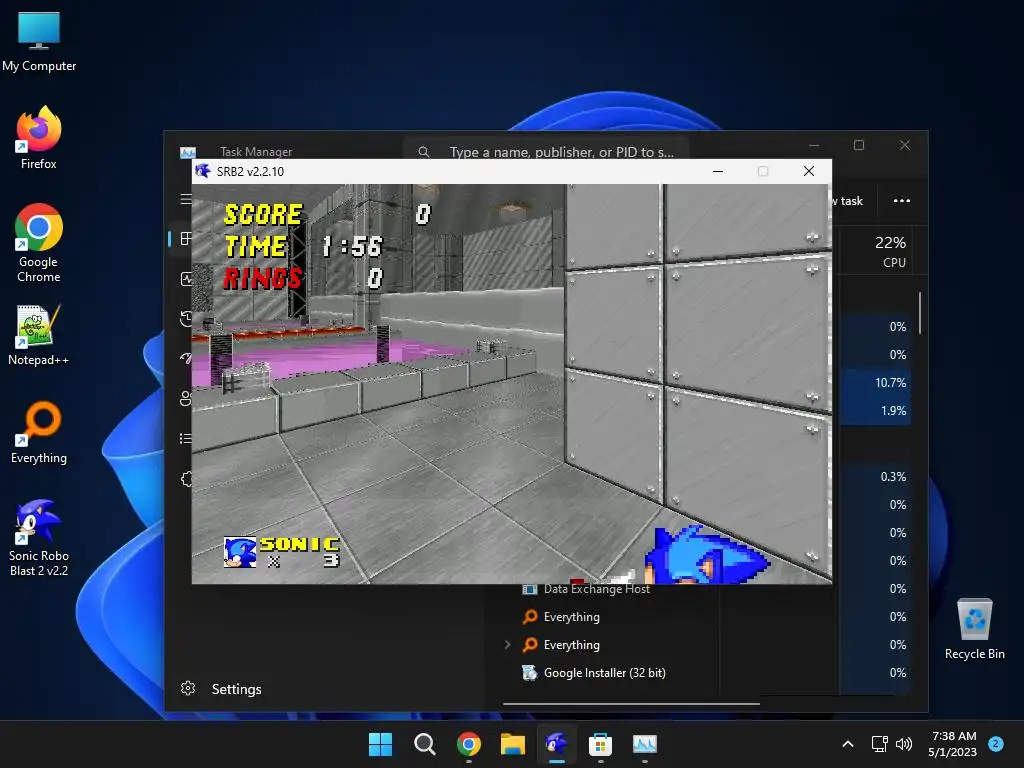Screen dimensions: 1024x768
Task: Click the SRB2 window title icon
Action: (203, 171)
